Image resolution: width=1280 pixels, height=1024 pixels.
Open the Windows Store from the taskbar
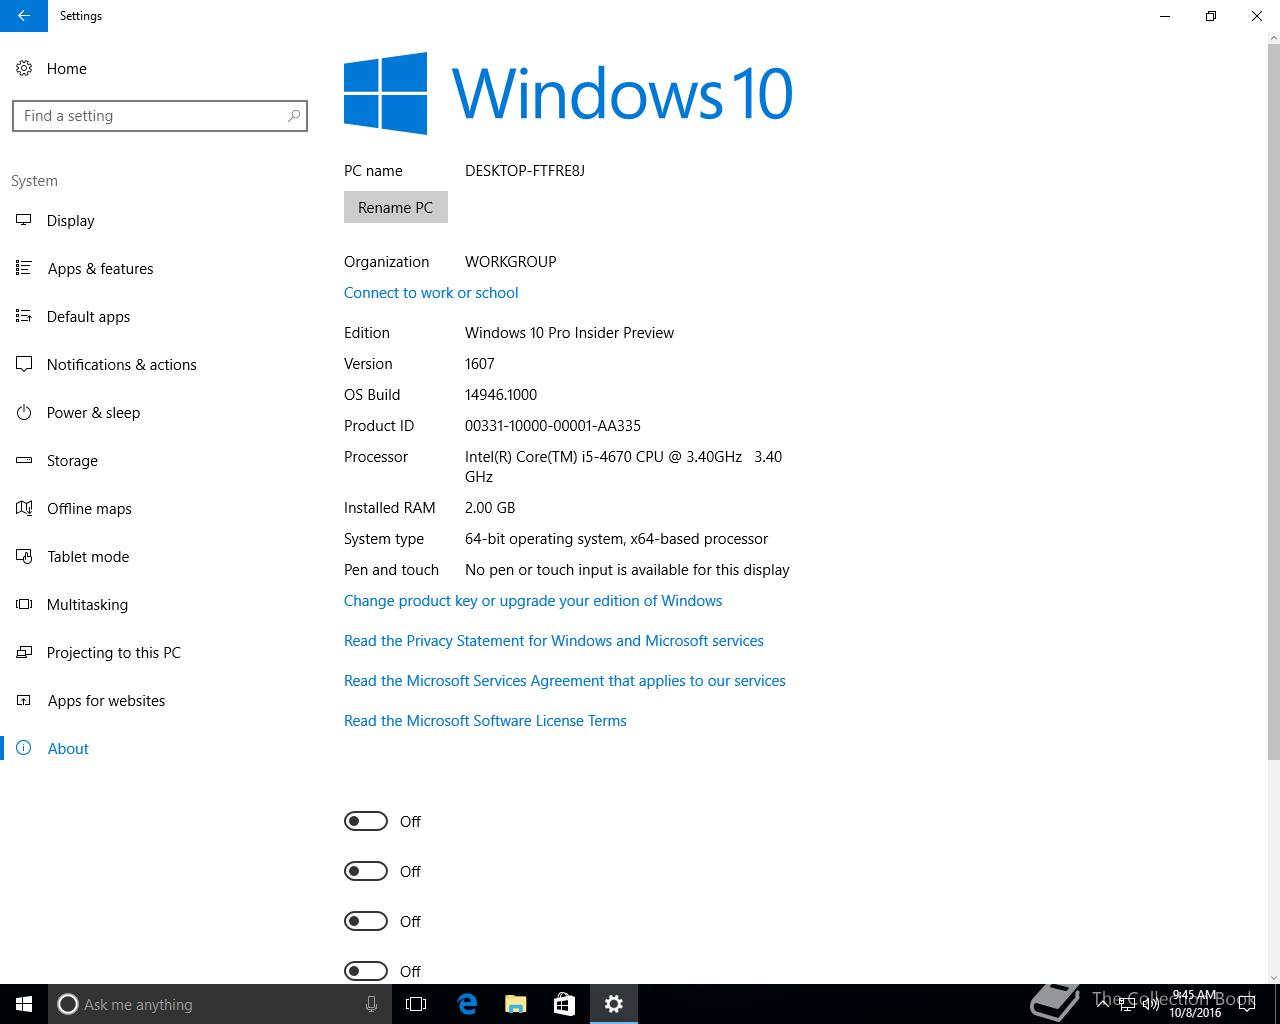pyautogui.click(x=565, y=1004)
